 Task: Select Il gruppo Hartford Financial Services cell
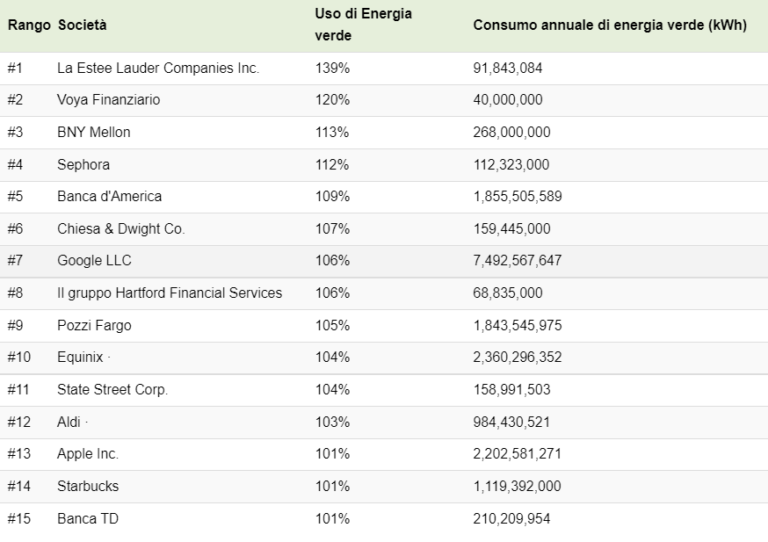(x=169, y=293)
